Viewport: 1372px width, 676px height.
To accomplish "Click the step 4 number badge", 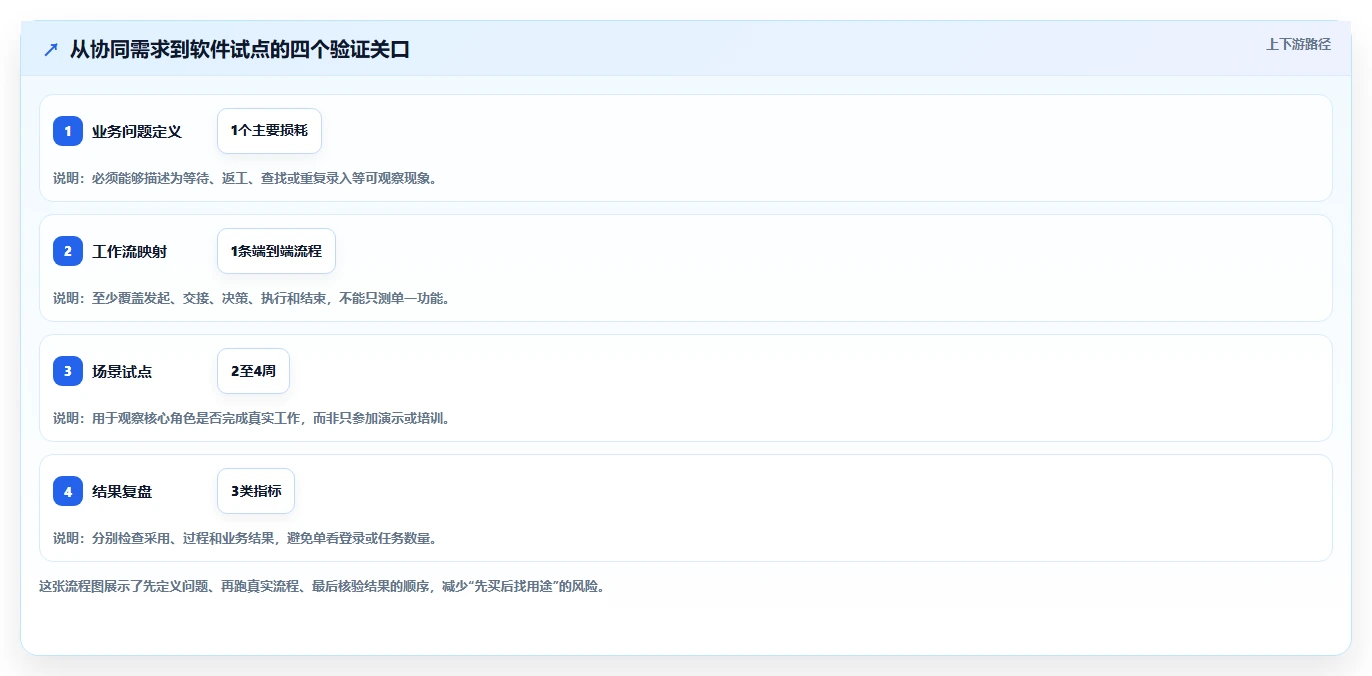I will pyautogui.click(x=68, y=491).
